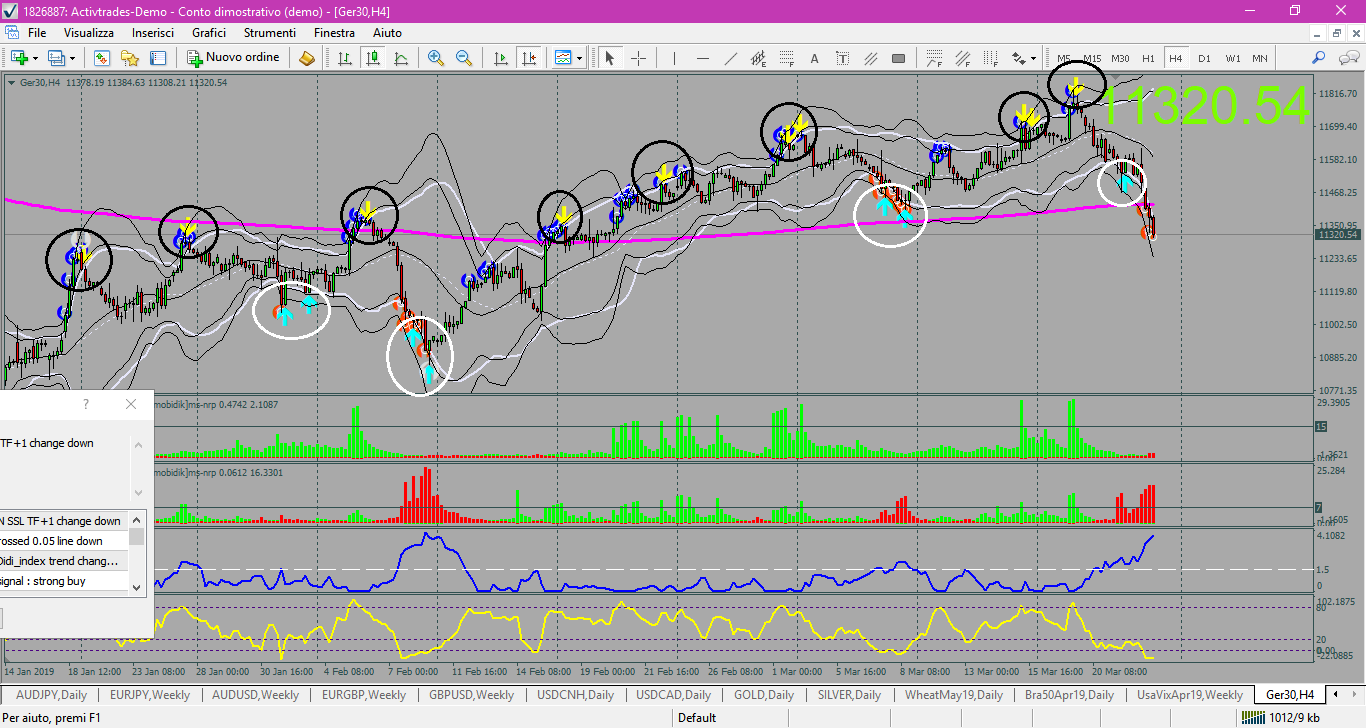The height and width of the screenshot is (728, 1366).
Task: Switch to M15 timeframe
Action: pos(1092,58)
